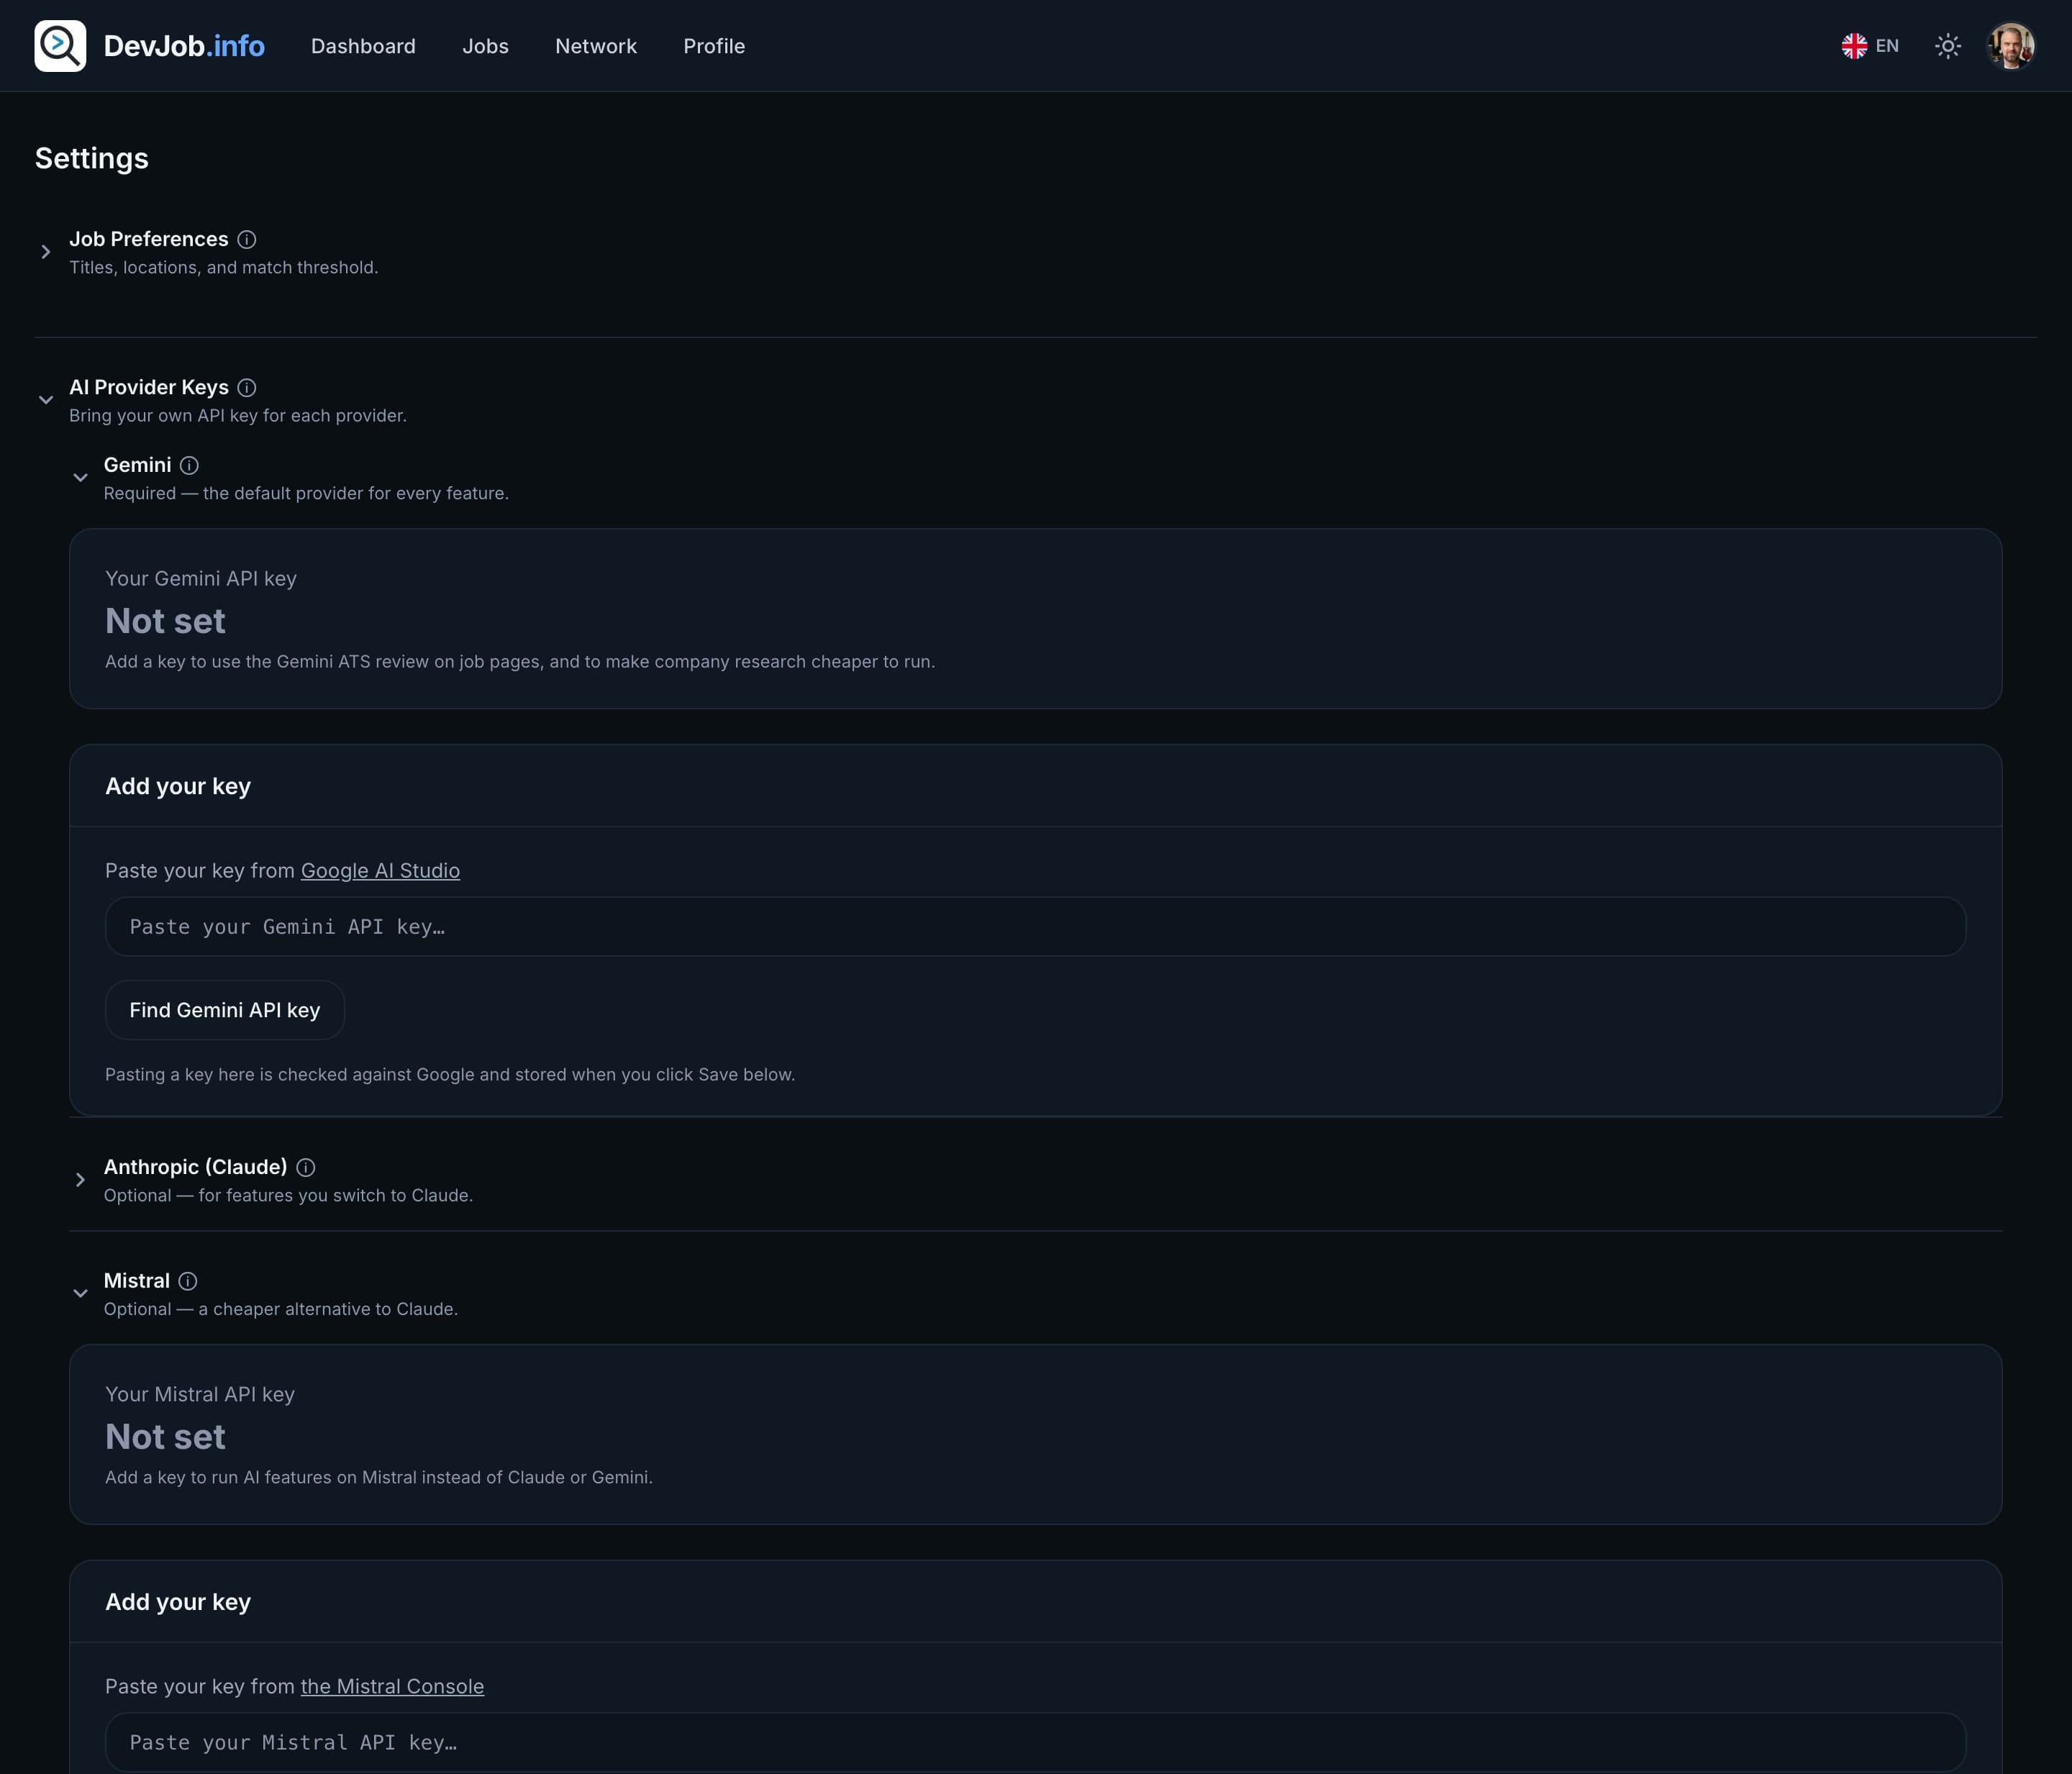This screenshot has width=2072, height=1774.
Task: Click the Gemini section title
Action: pos(138,465)
